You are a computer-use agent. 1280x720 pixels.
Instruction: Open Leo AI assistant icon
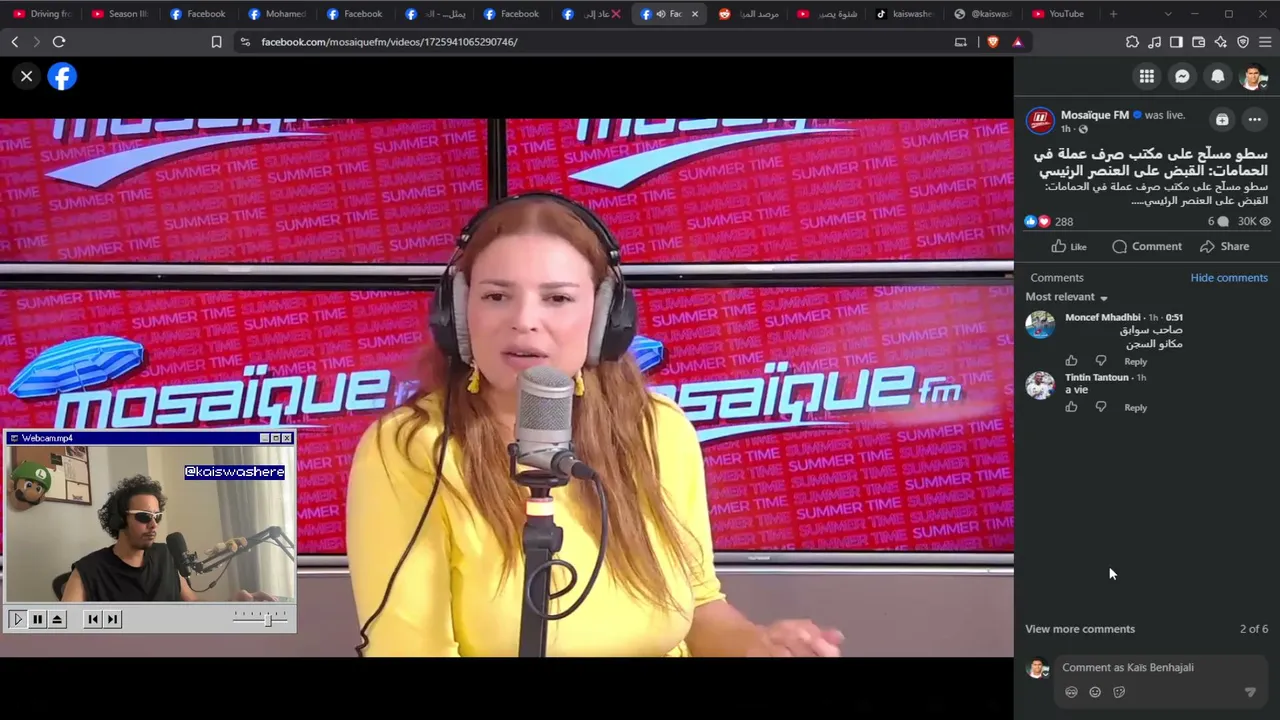pyautogui.click(x=1220, y=42)
